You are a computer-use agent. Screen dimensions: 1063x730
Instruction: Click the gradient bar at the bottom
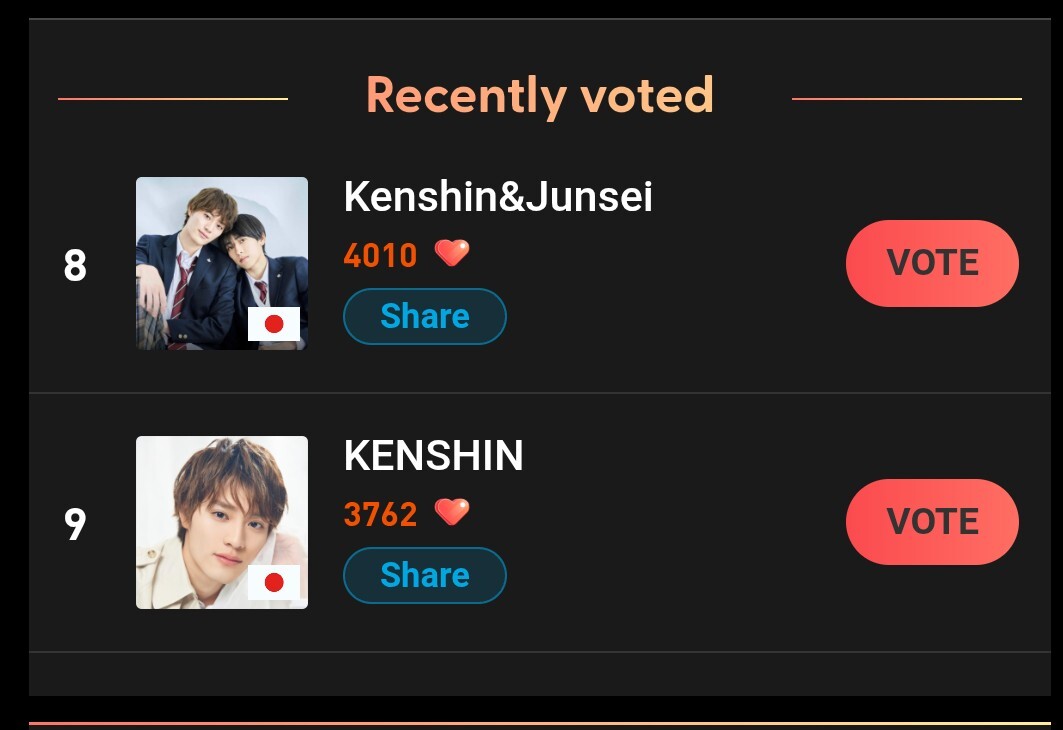tap(540, 724)
